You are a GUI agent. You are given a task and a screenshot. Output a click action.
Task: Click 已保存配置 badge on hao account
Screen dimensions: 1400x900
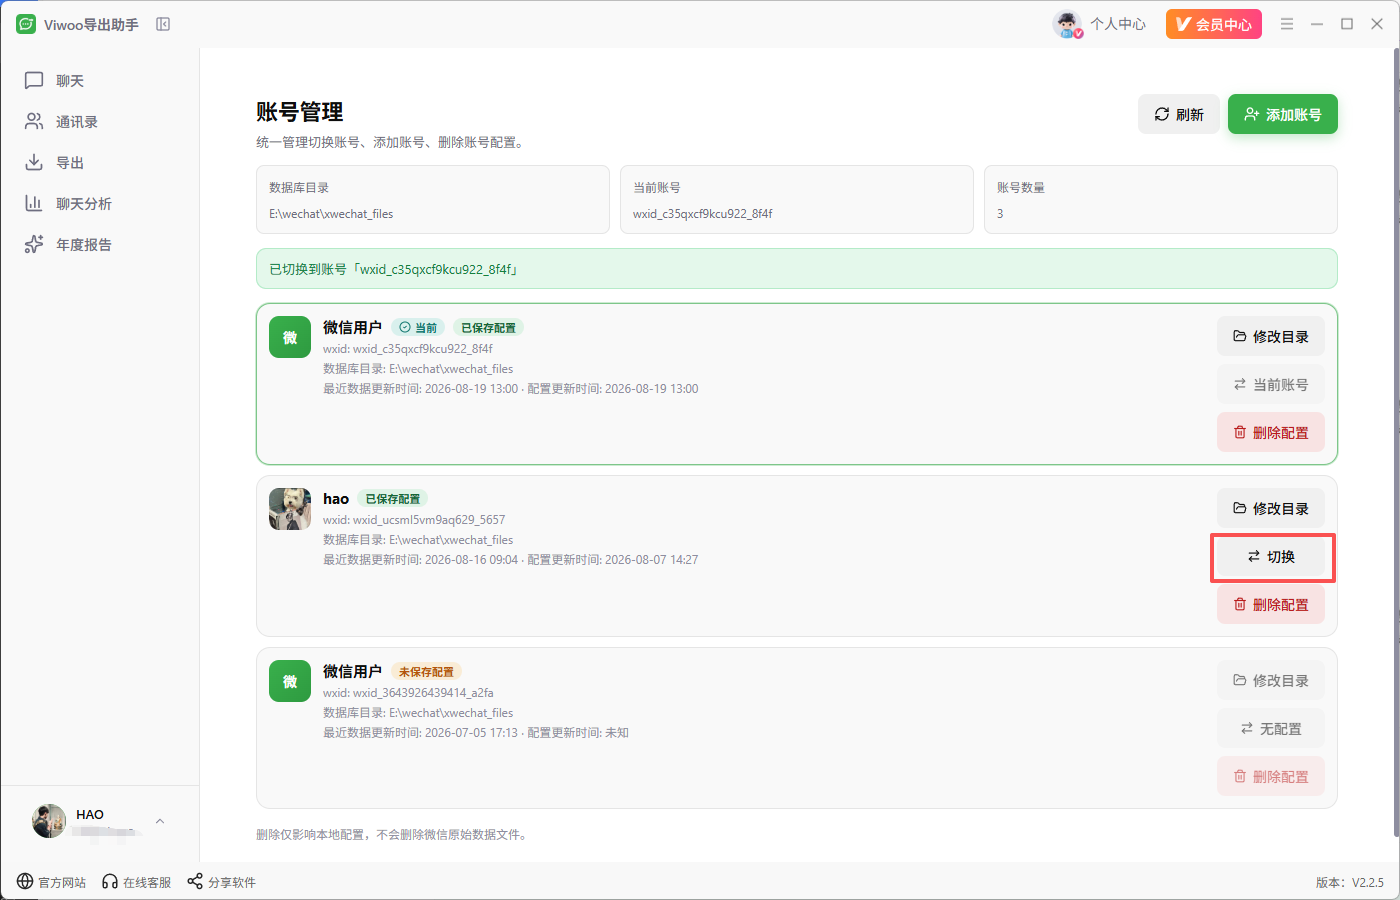(x=392, y=499)
